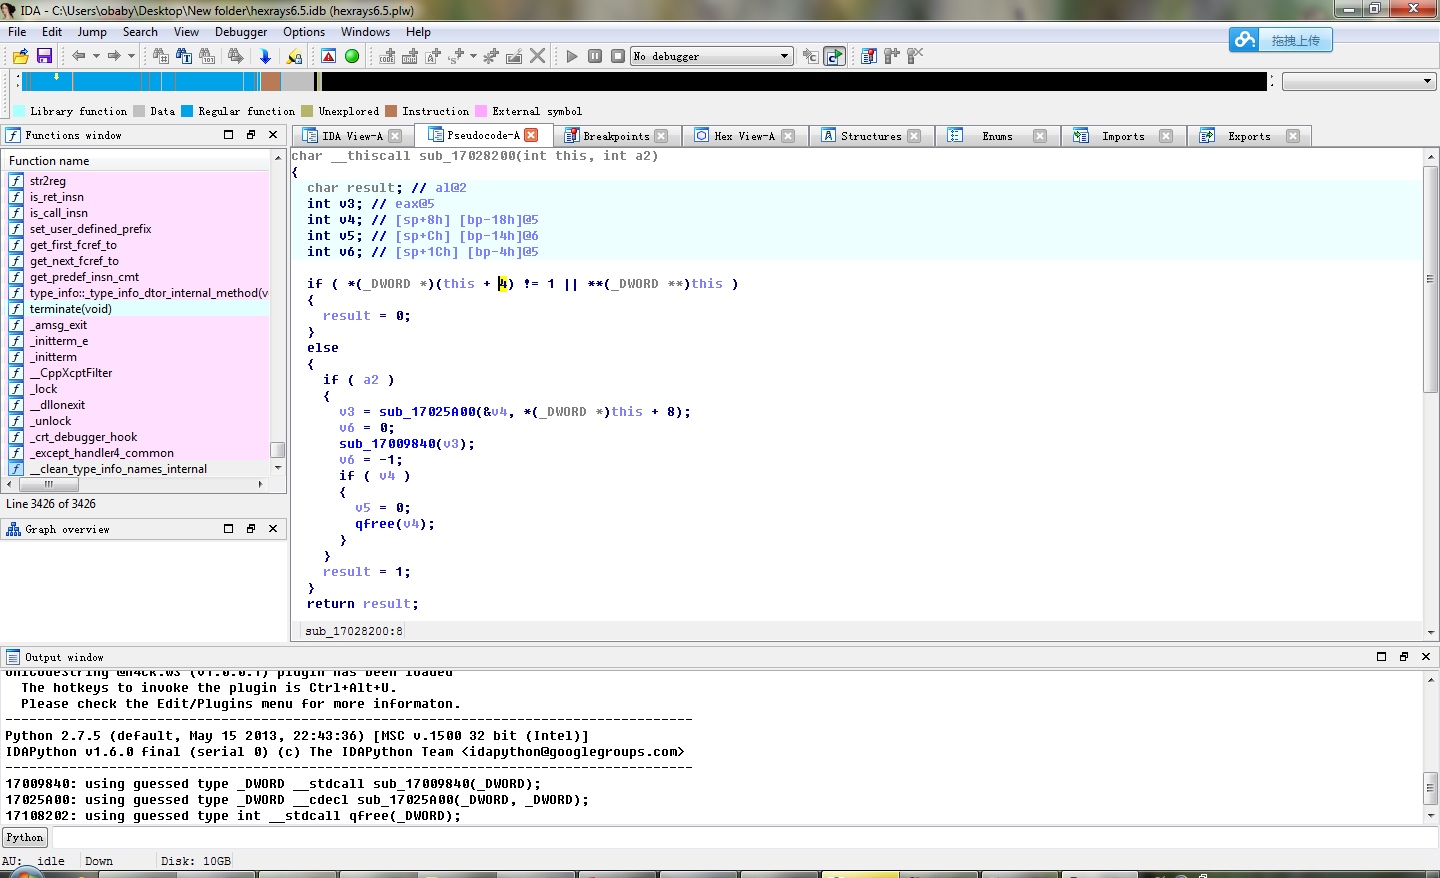Click the gray X delete toolbar icon

tap(537, 56)
